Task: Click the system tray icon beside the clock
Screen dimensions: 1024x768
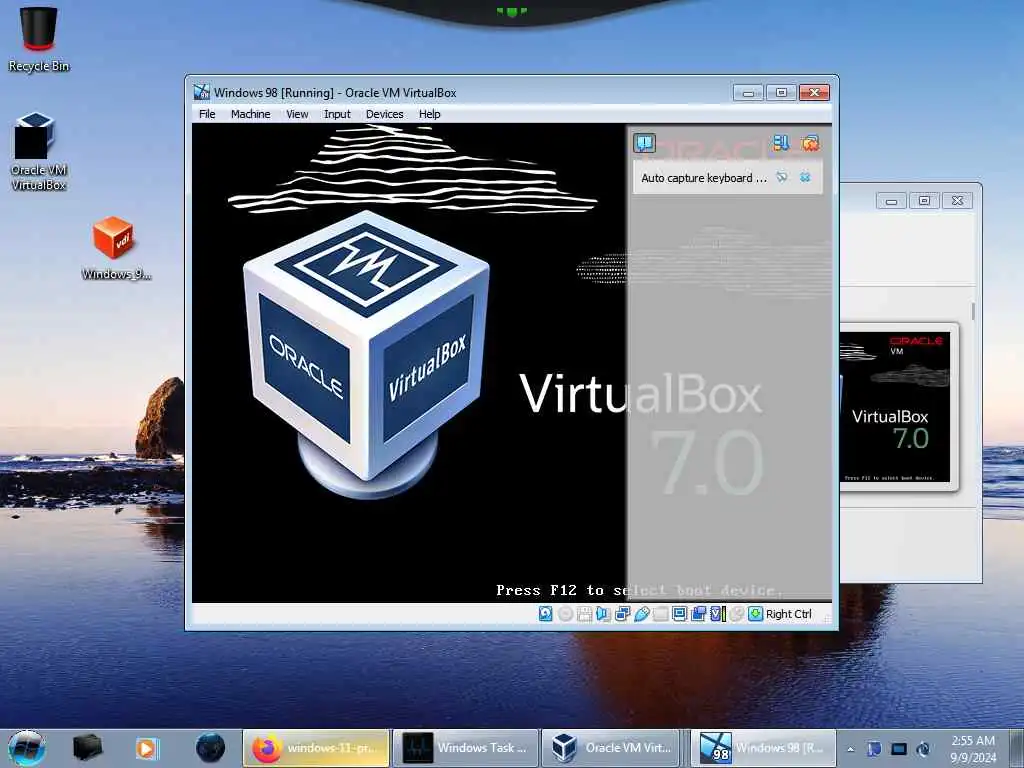Action: (923, 748)
